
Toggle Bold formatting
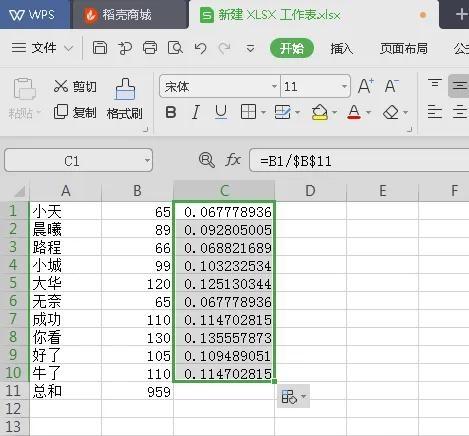pos(171,112)
